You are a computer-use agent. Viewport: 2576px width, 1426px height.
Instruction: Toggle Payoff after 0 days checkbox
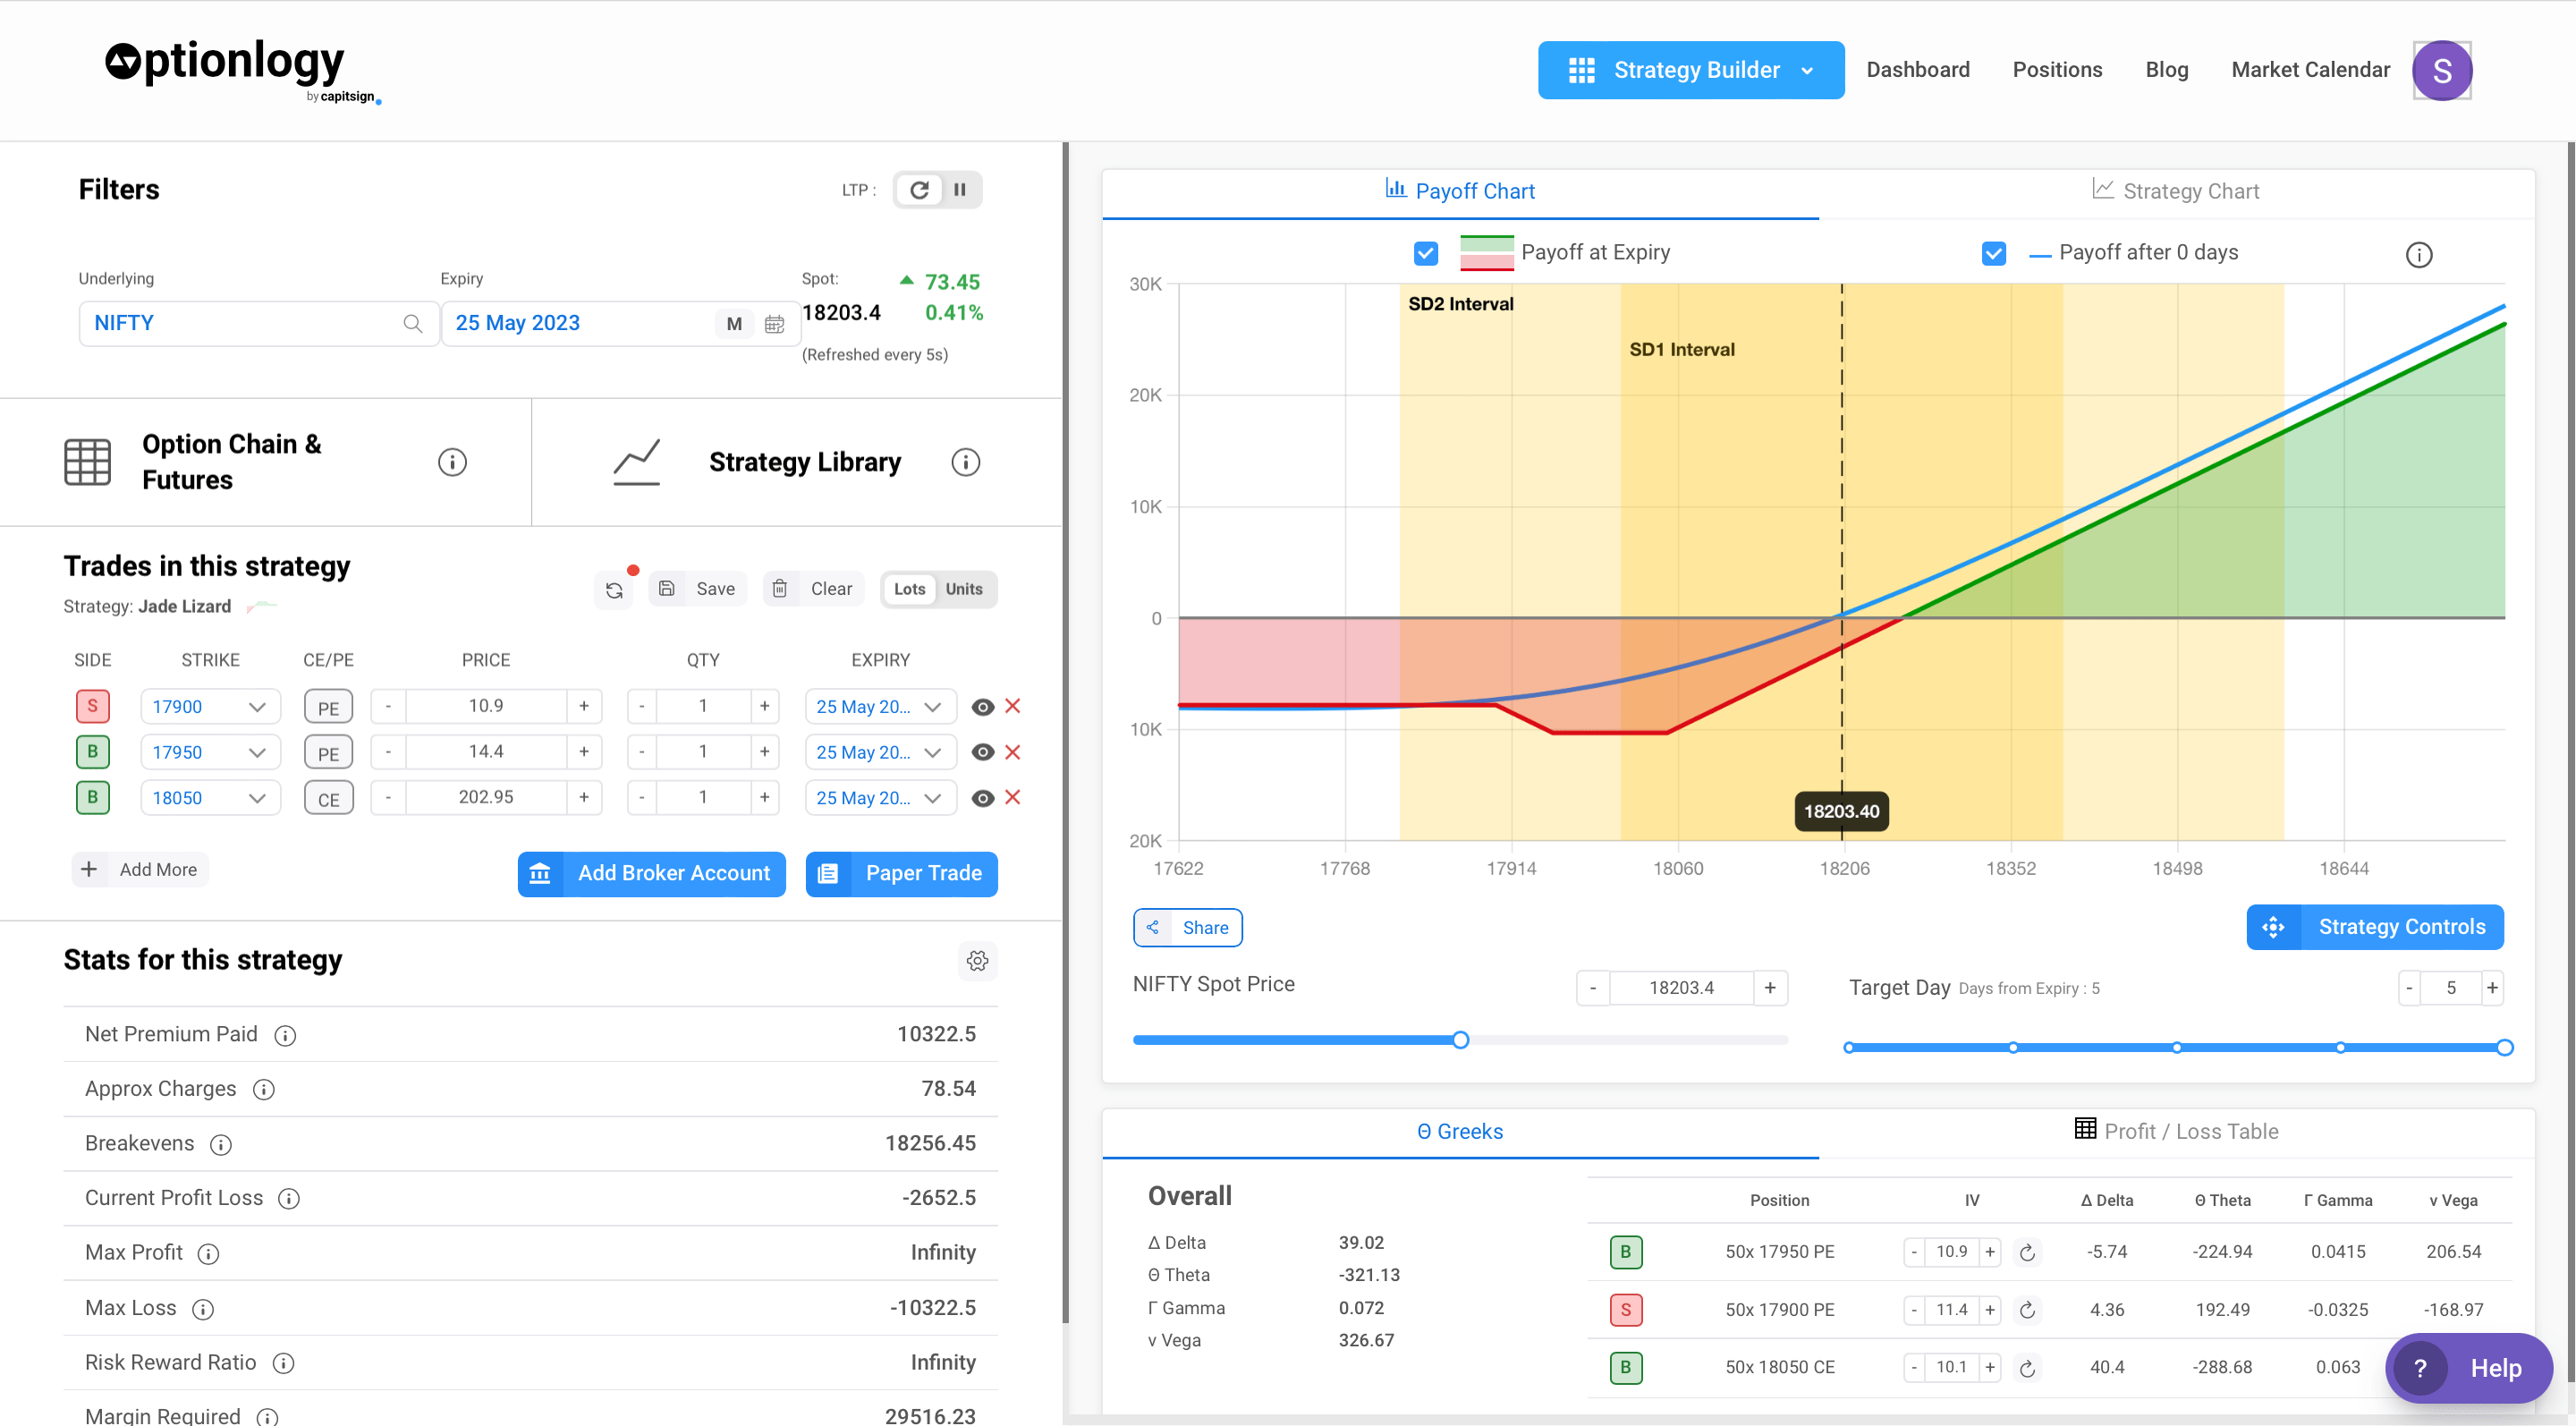click(x=1993, y=253)
